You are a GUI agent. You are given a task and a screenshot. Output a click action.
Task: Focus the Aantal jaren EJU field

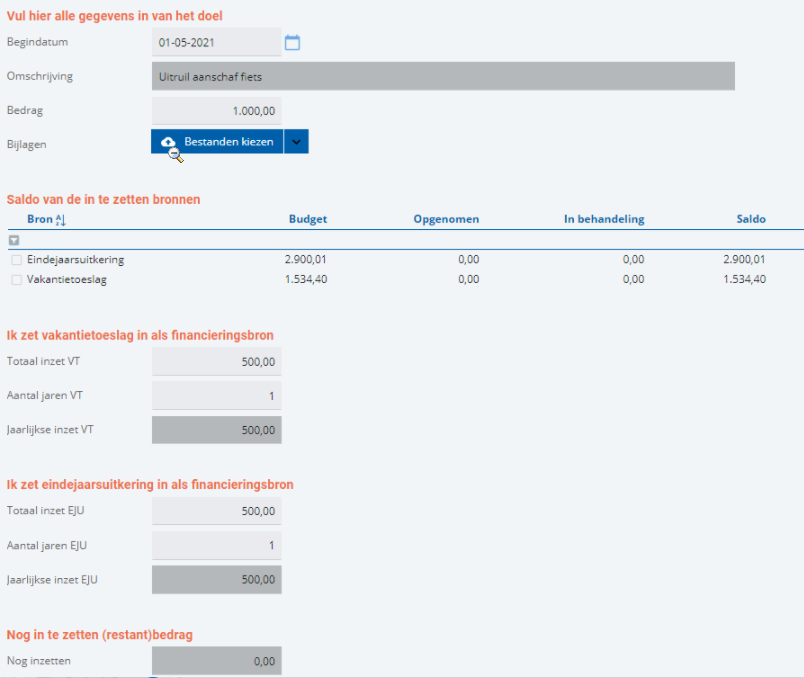pos(216,545)
